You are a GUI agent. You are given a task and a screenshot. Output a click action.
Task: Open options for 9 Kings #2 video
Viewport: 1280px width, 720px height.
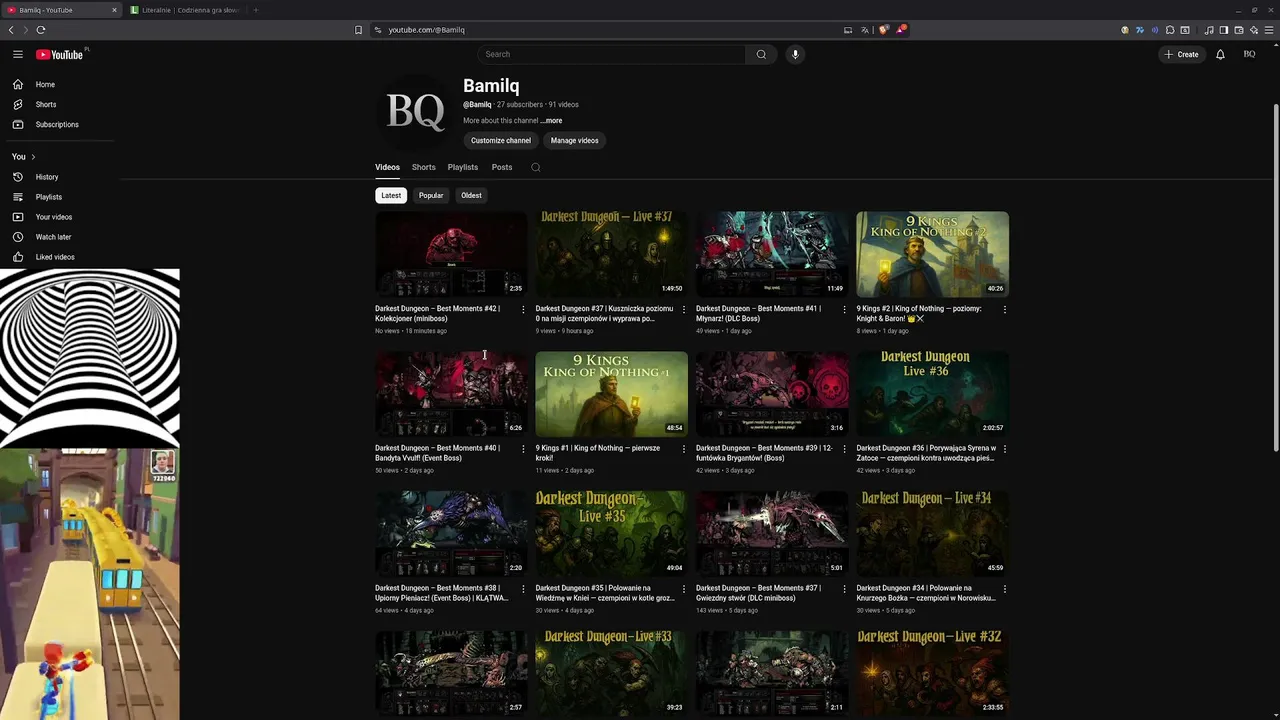[x=1005, y=309]
